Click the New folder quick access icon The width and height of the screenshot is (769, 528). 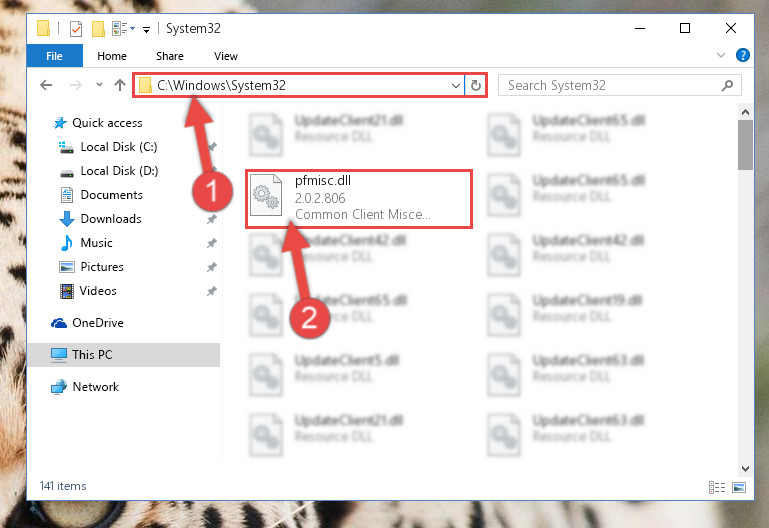tap(98, 29)
